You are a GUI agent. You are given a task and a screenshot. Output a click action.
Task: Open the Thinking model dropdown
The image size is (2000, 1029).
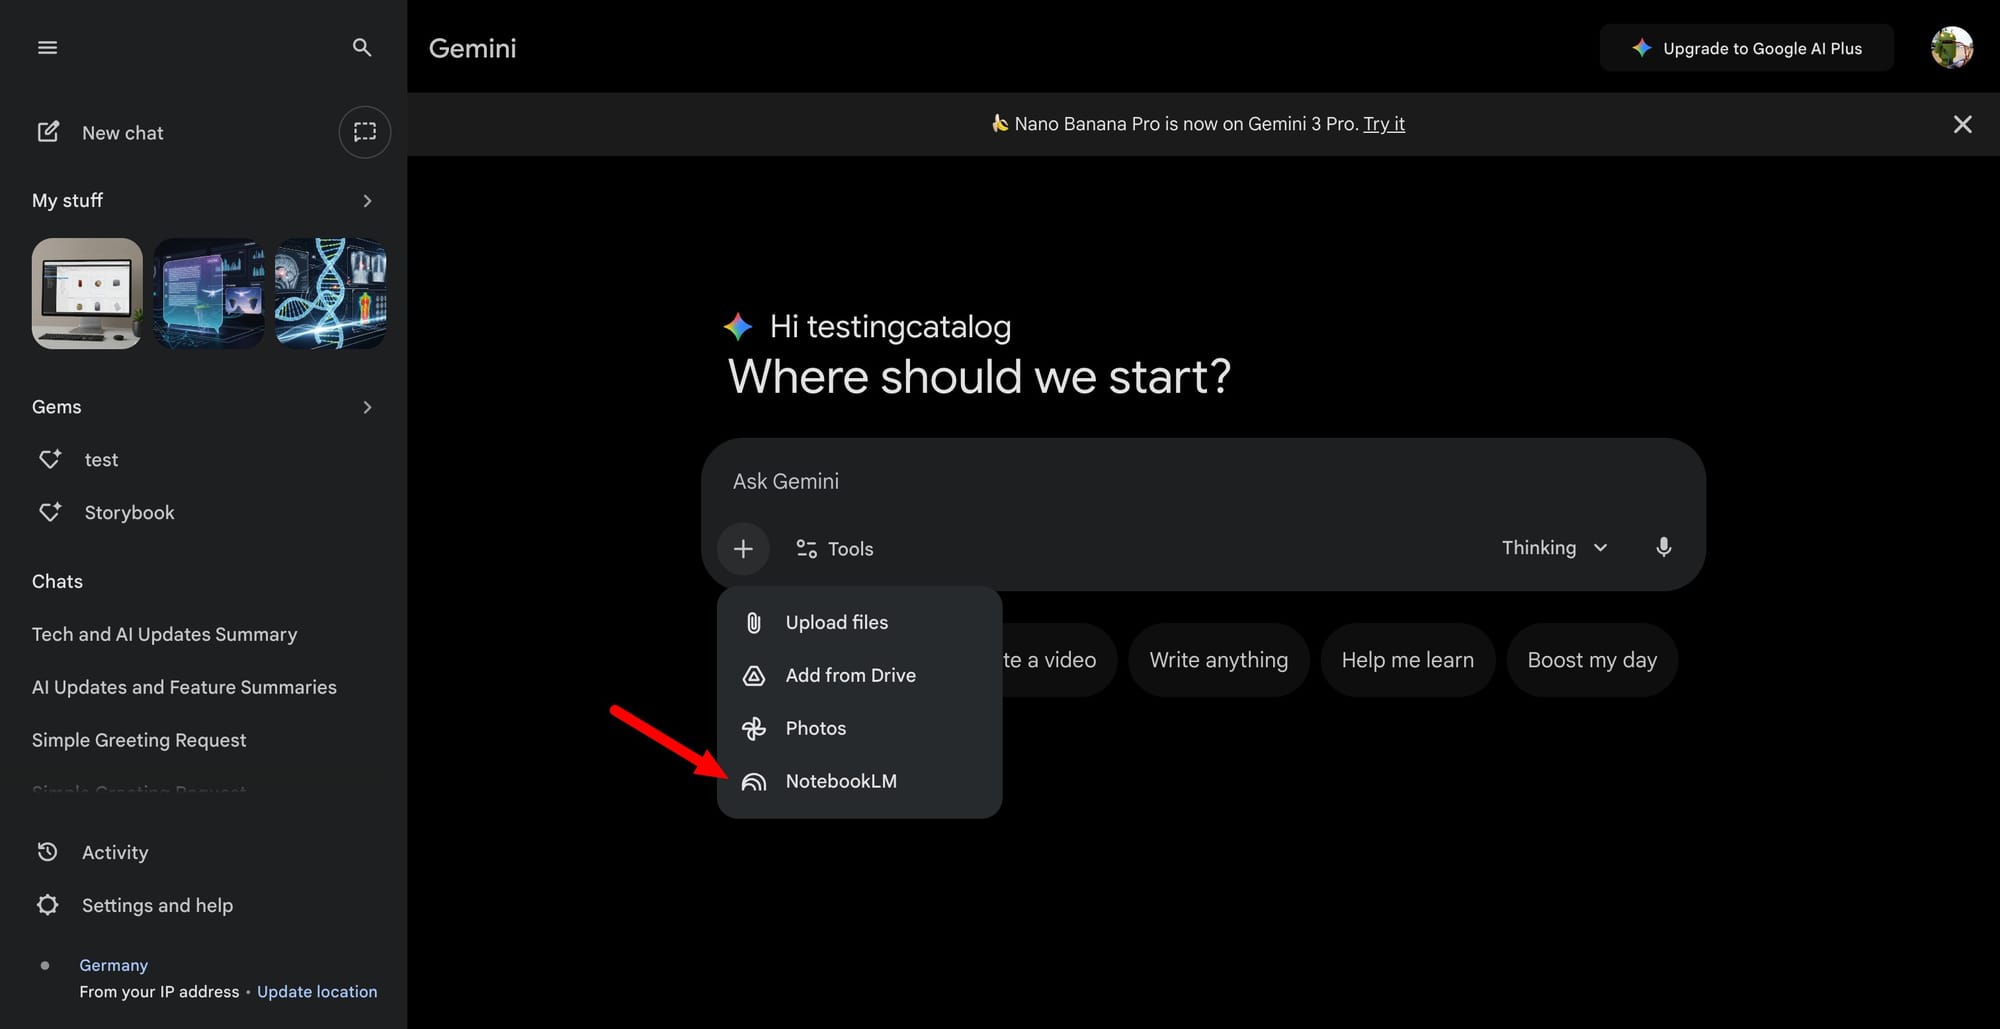(1554, 548)
